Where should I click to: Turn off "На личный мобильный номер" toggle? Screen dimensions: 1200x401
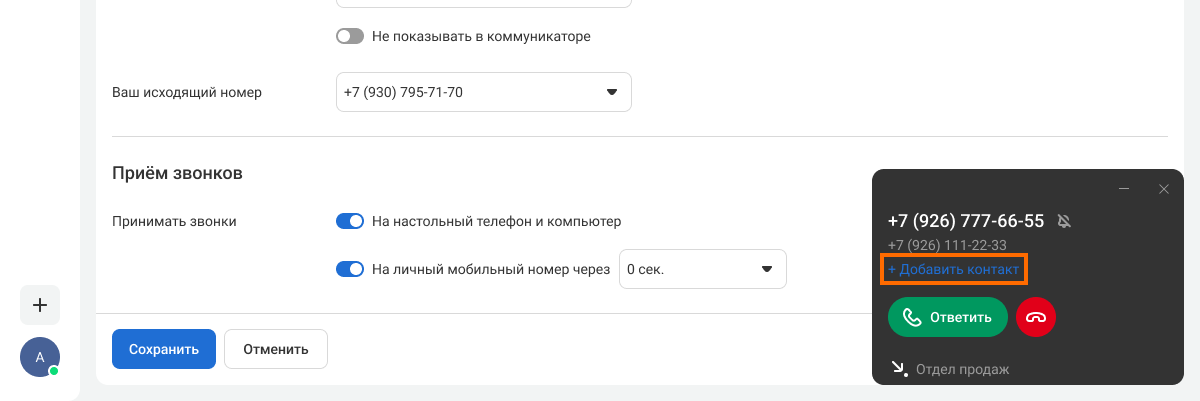[350, 269]
